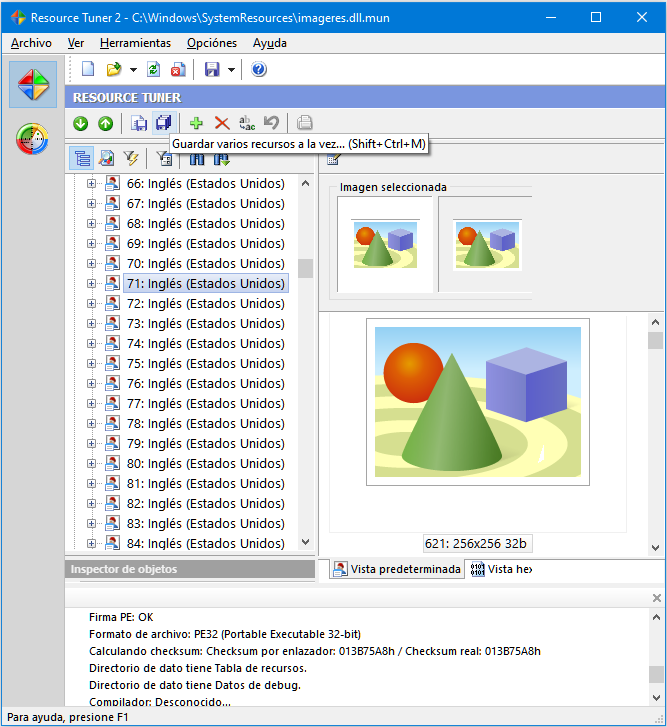Select tree item 70: Inglés (Estados Unidos)
Image resolution: width=667 pixels, height=727 pixels.
pos(206,263)
